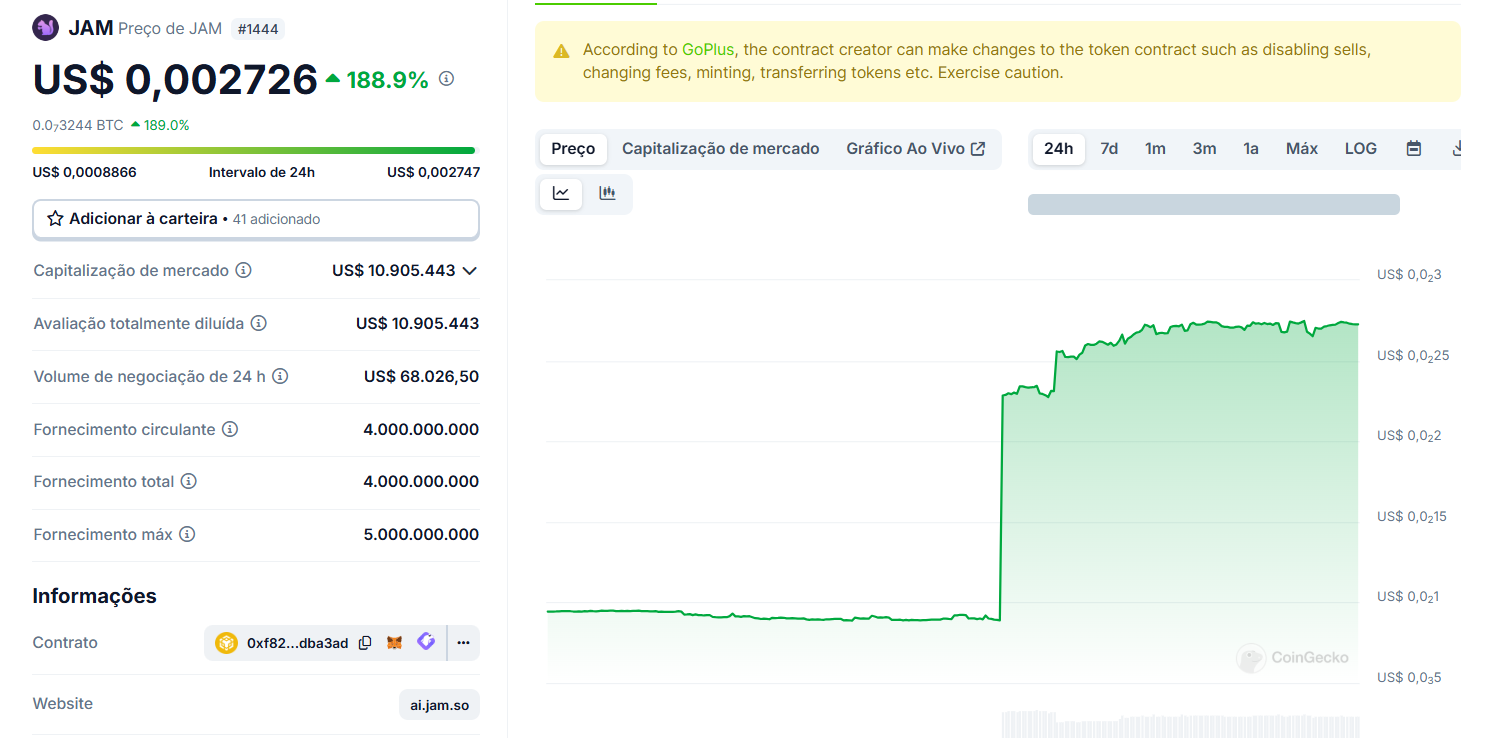Select the 24h time range
This screenshot has height=738, width=1498.
[x=1059, y=149]
